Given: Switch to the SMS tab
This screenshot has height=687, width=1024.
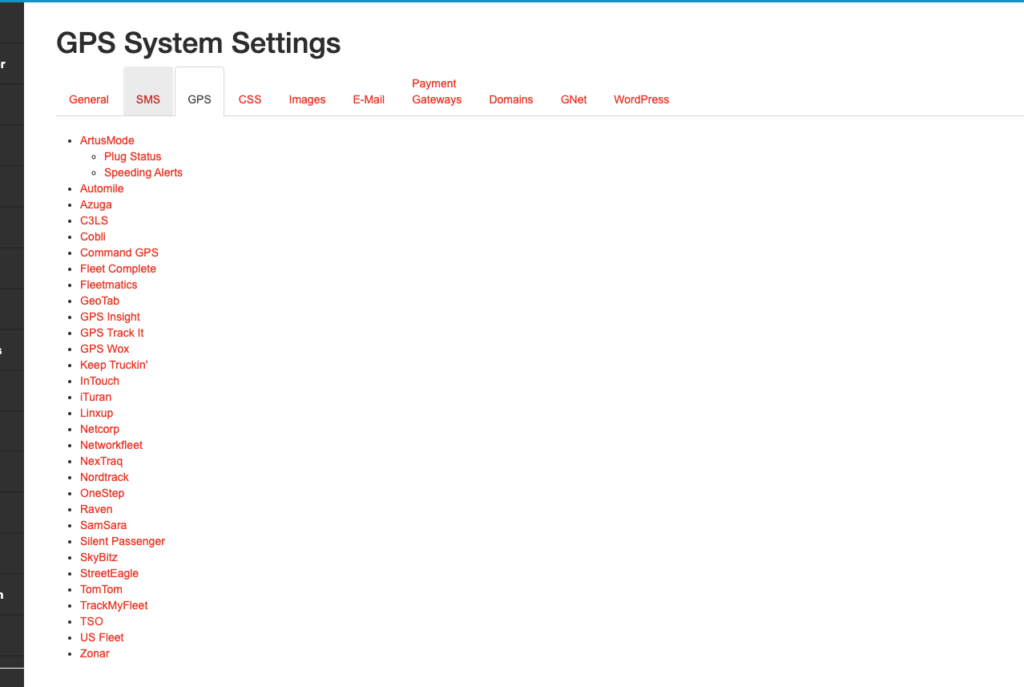Looking at the screenshot, I should click(x=148, y=99).
